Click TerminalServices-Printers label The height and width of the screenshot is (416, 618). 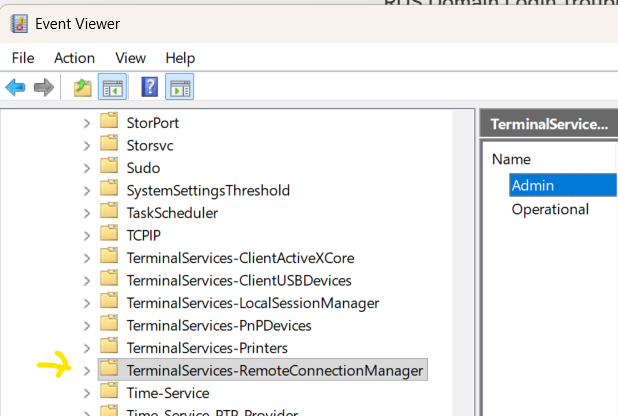[207, 348]
